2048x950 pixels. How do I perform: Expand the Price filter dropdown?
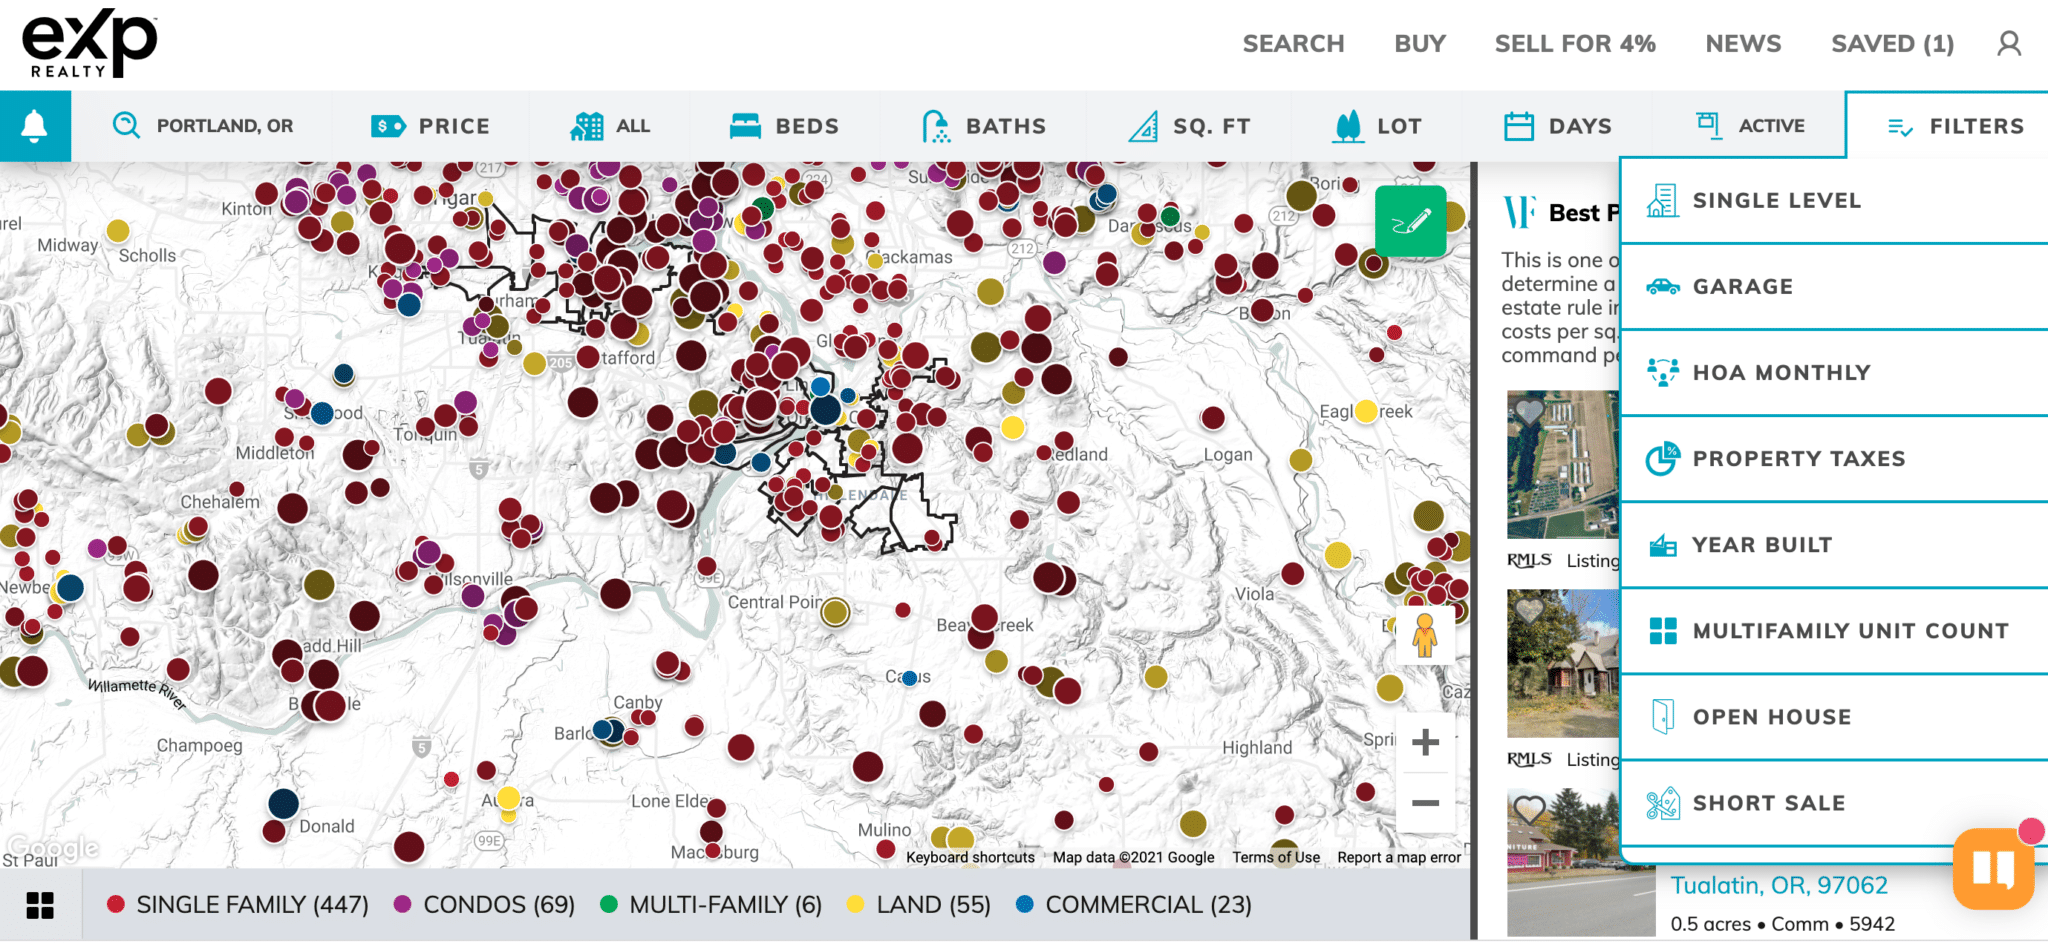click(x=431, y=126)
